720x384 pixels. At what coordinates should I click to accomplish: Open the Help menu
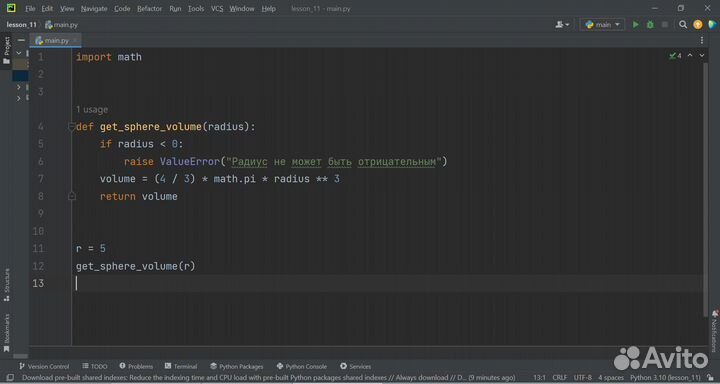click(x=269, y=8)
